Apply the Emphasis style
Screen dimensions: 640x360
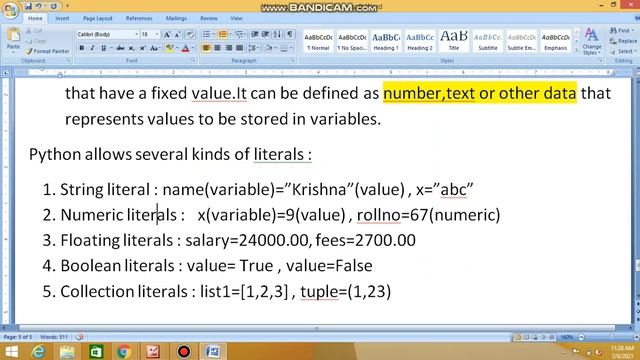tap(556, 41)
